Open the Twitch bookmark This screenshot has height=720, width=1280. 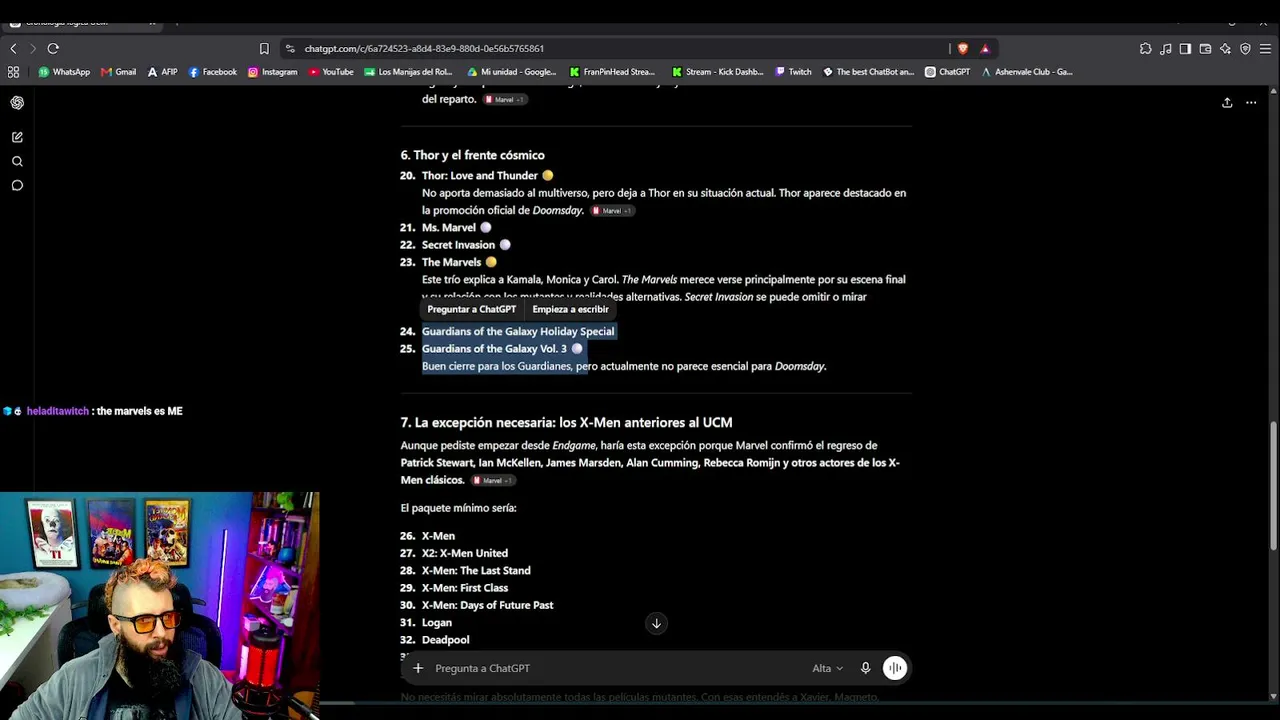click(793, 72)
